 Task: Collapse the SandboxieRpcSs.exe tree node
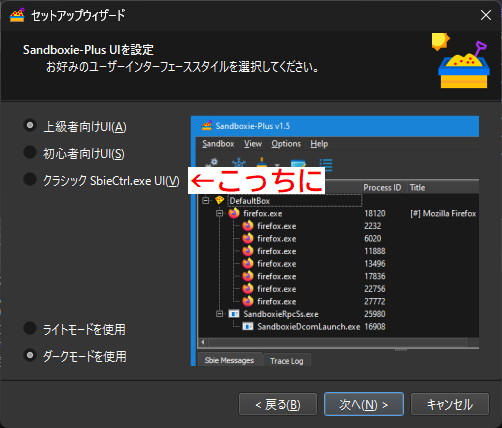[x=219, y=314]
